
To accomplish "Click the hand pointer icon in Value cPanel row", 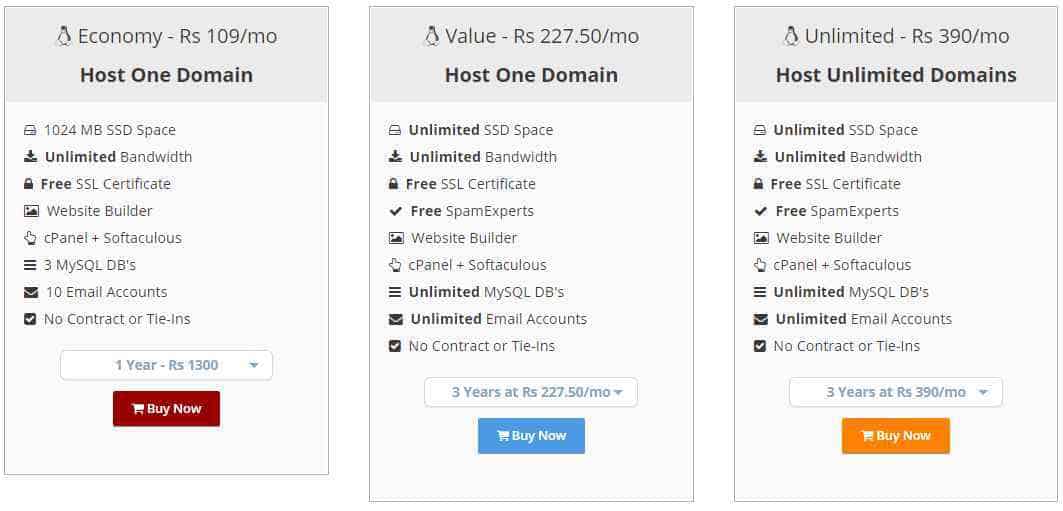I will [x=395, y=265].
